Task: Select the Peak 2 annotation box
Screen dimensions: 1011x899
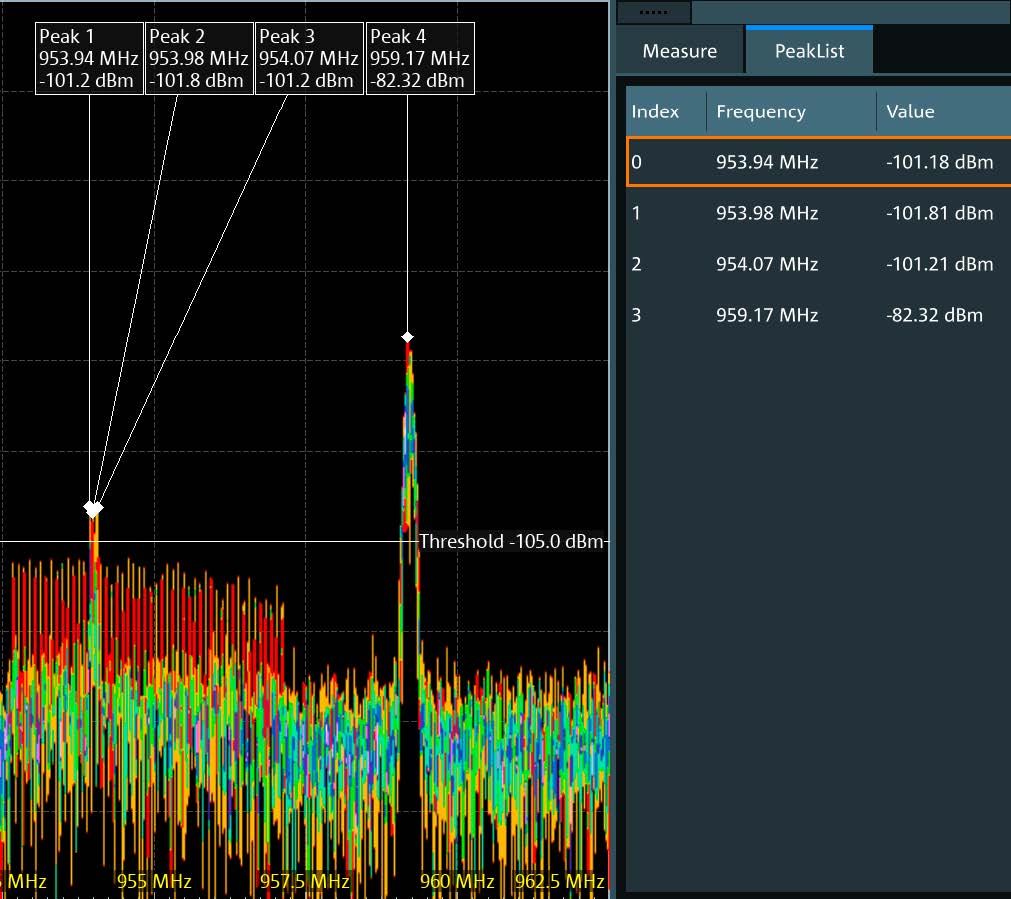Action: pos(199,59)
